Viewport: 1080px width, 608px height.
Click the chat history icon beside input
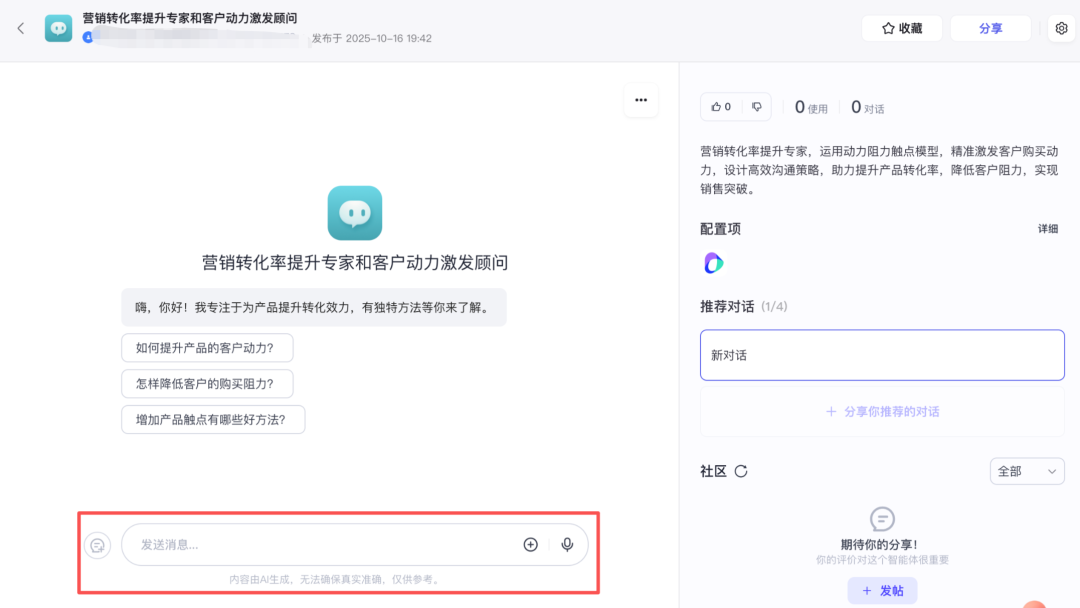coord(97,545)
